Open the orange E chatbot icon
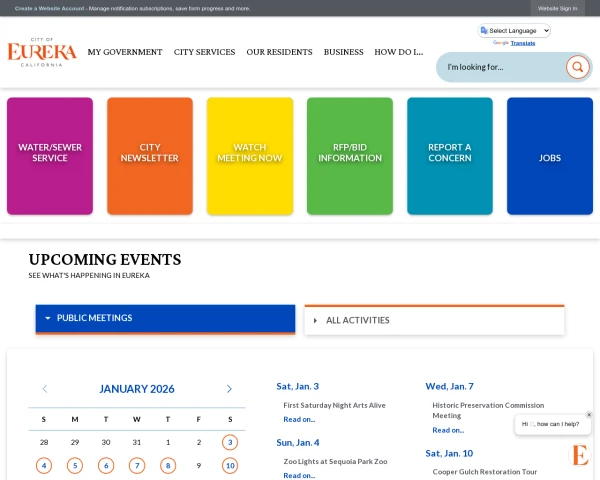 pos(580,455)
